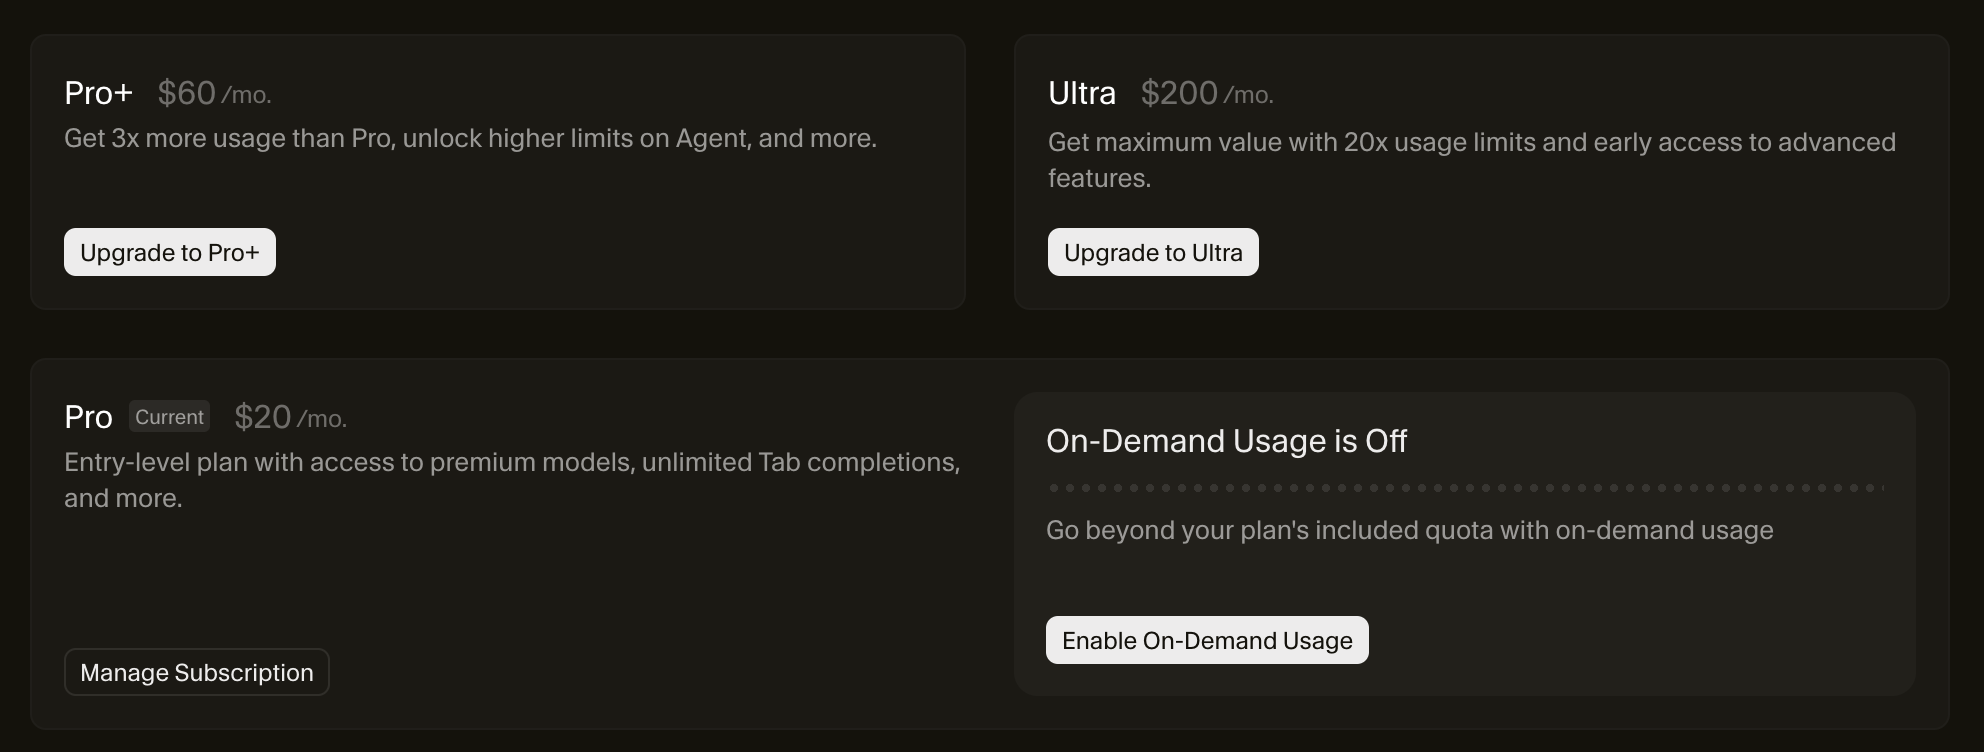Click the '/mo.' suffix next to $20
The height and width of the screenshot is (752, 1984).
click(x=322, y=419)
